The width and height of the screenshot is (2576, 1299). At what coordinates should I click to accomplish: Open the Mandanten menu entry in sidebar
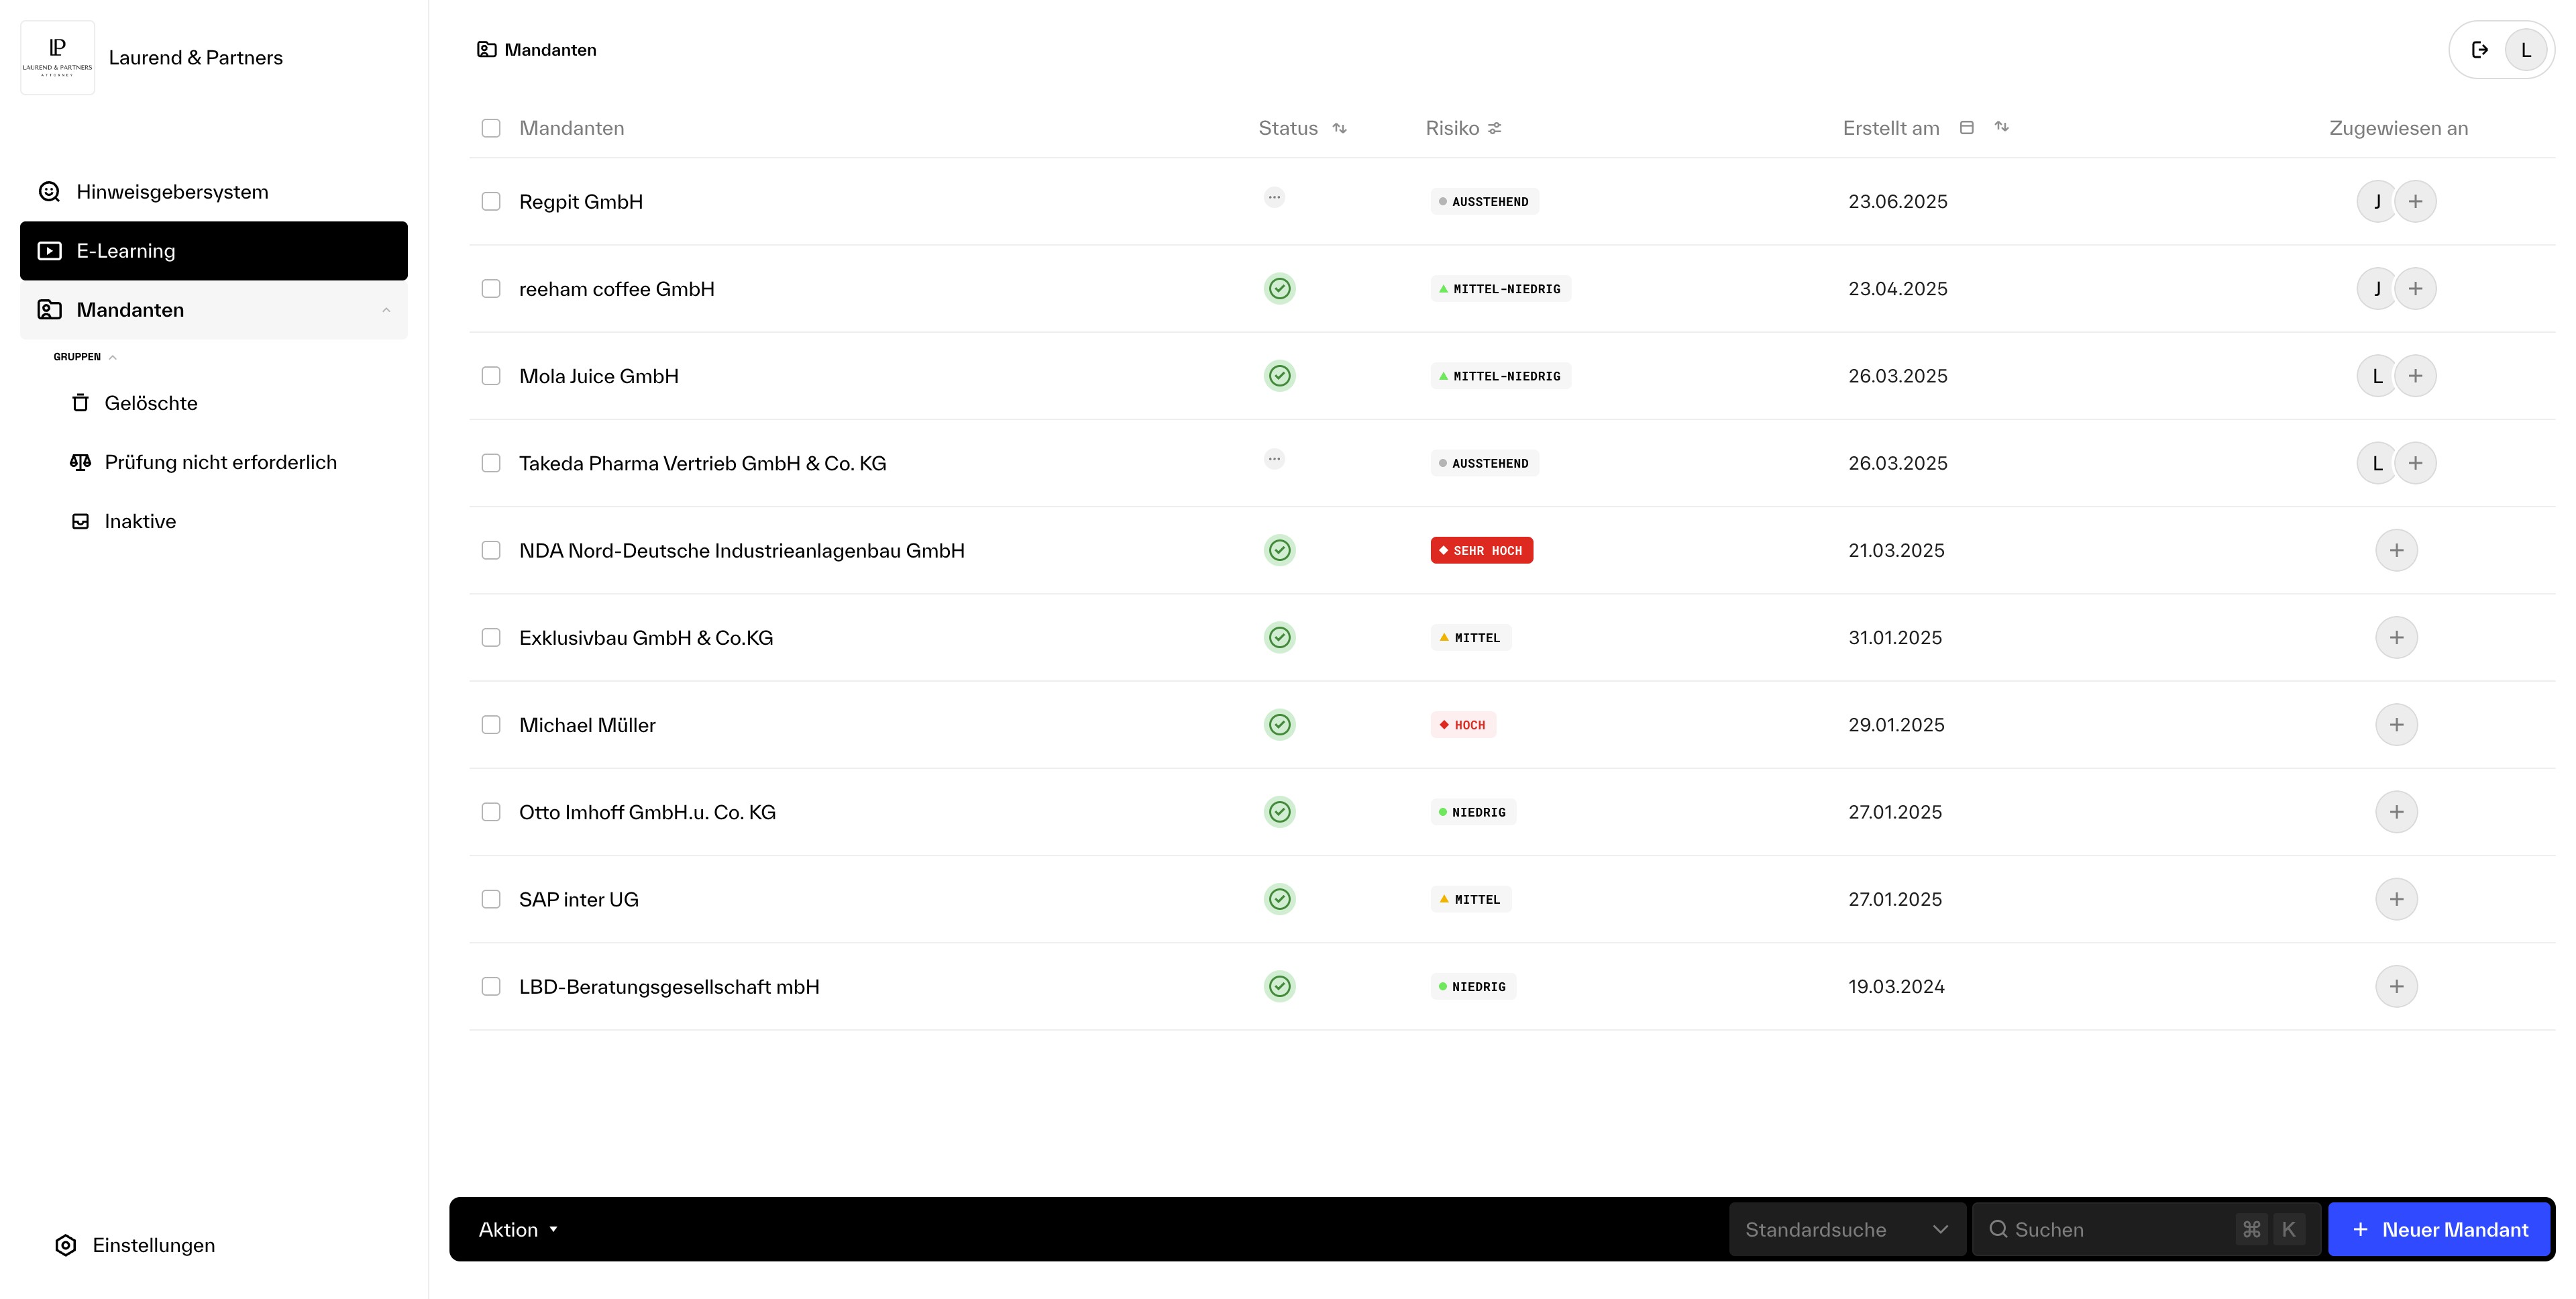click(x=130, y=310)
